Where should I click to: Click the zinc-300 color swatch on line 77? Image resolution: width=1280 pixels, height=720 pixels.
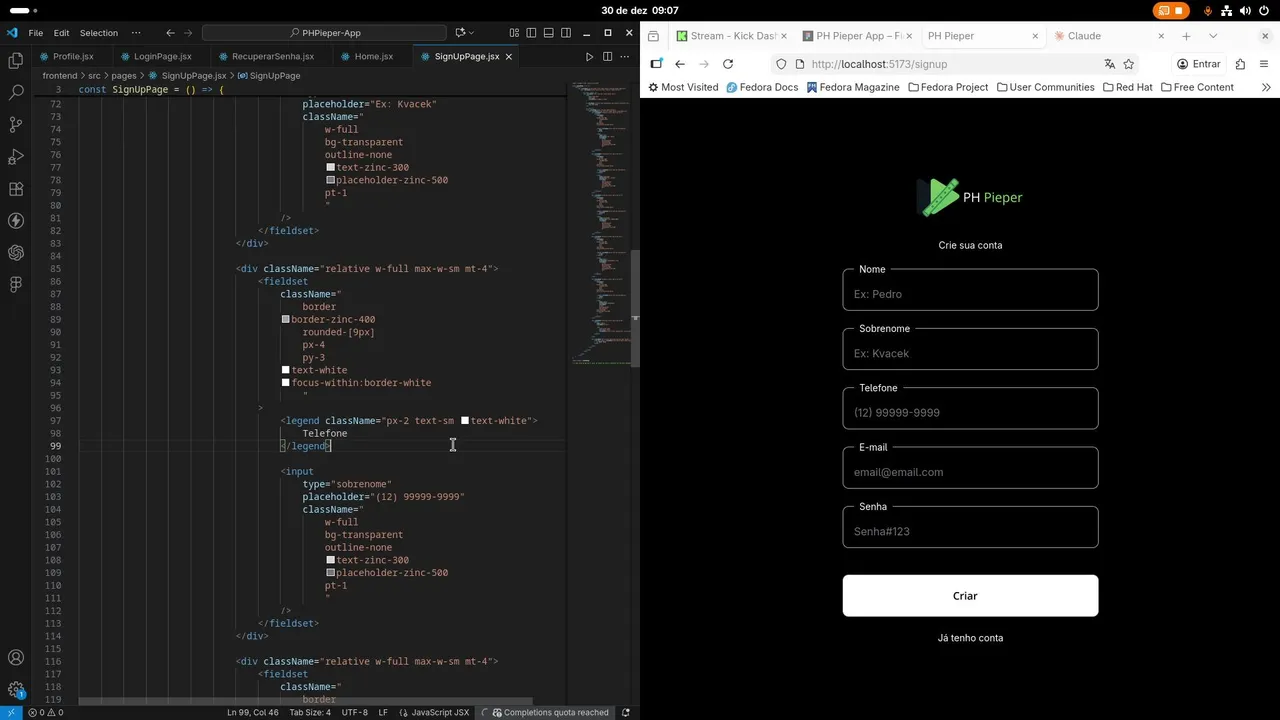click(331, 168)
